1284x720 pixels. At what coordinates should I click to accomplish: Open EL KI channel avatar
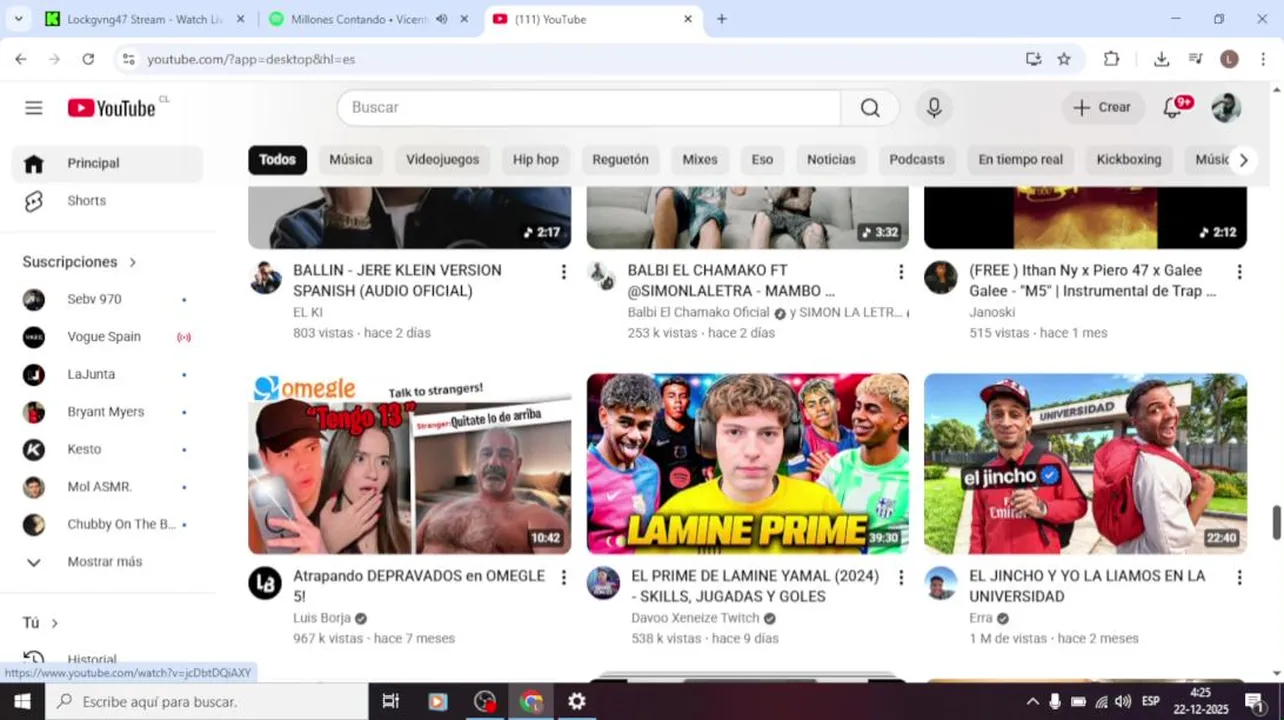pyautogui.click(x=265, y=277)
